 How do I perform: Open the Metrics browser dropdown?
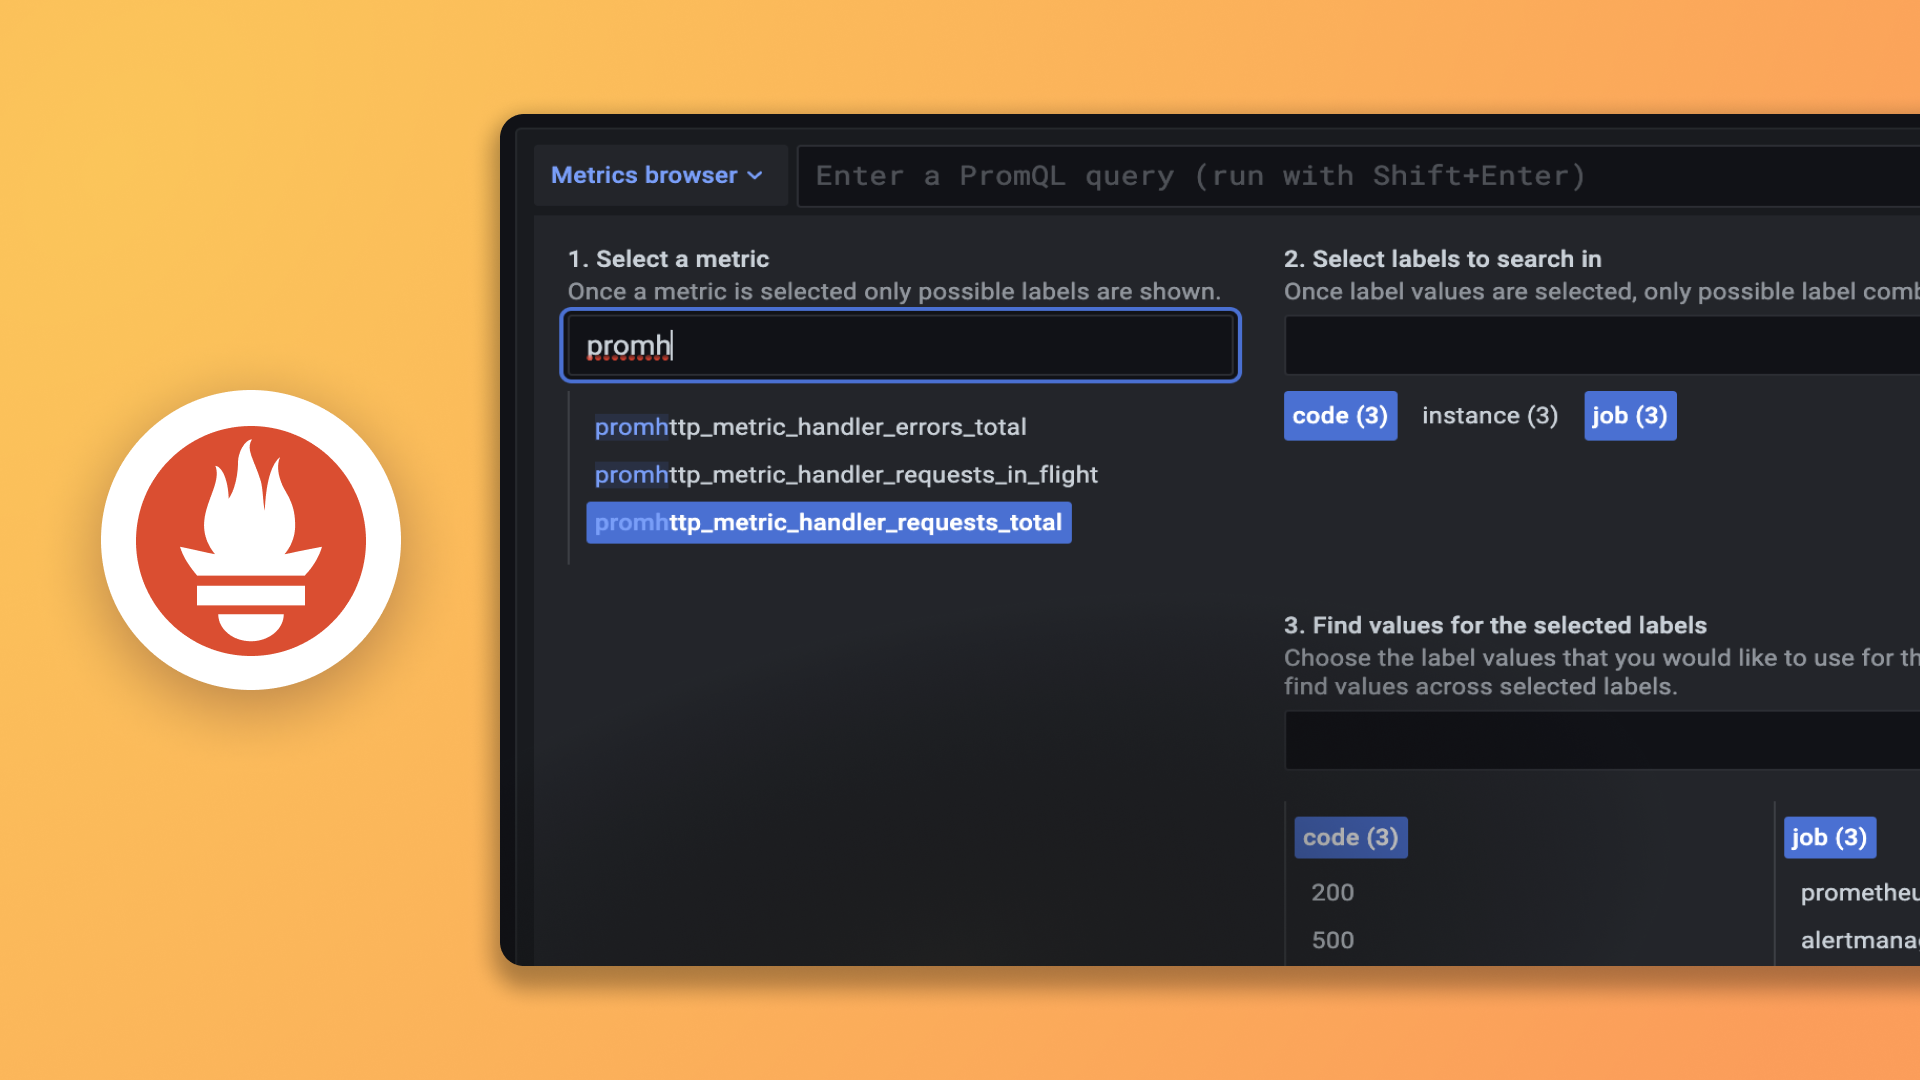click(x=644, y=175)
